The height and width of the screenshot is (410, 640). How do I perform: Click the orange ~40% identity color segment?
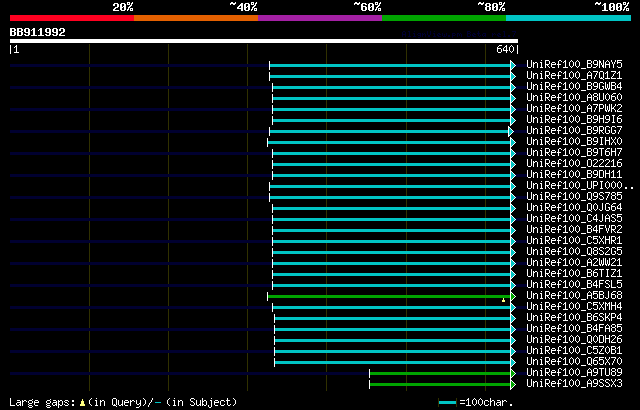point(196,18)
